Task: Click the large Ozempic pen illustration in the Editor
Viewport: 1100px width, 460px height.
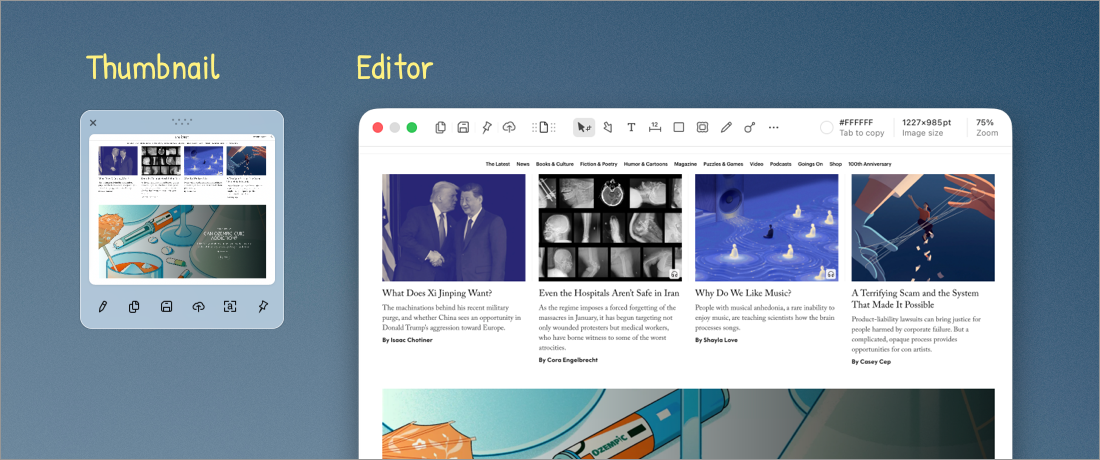Action: pos(688,424)
